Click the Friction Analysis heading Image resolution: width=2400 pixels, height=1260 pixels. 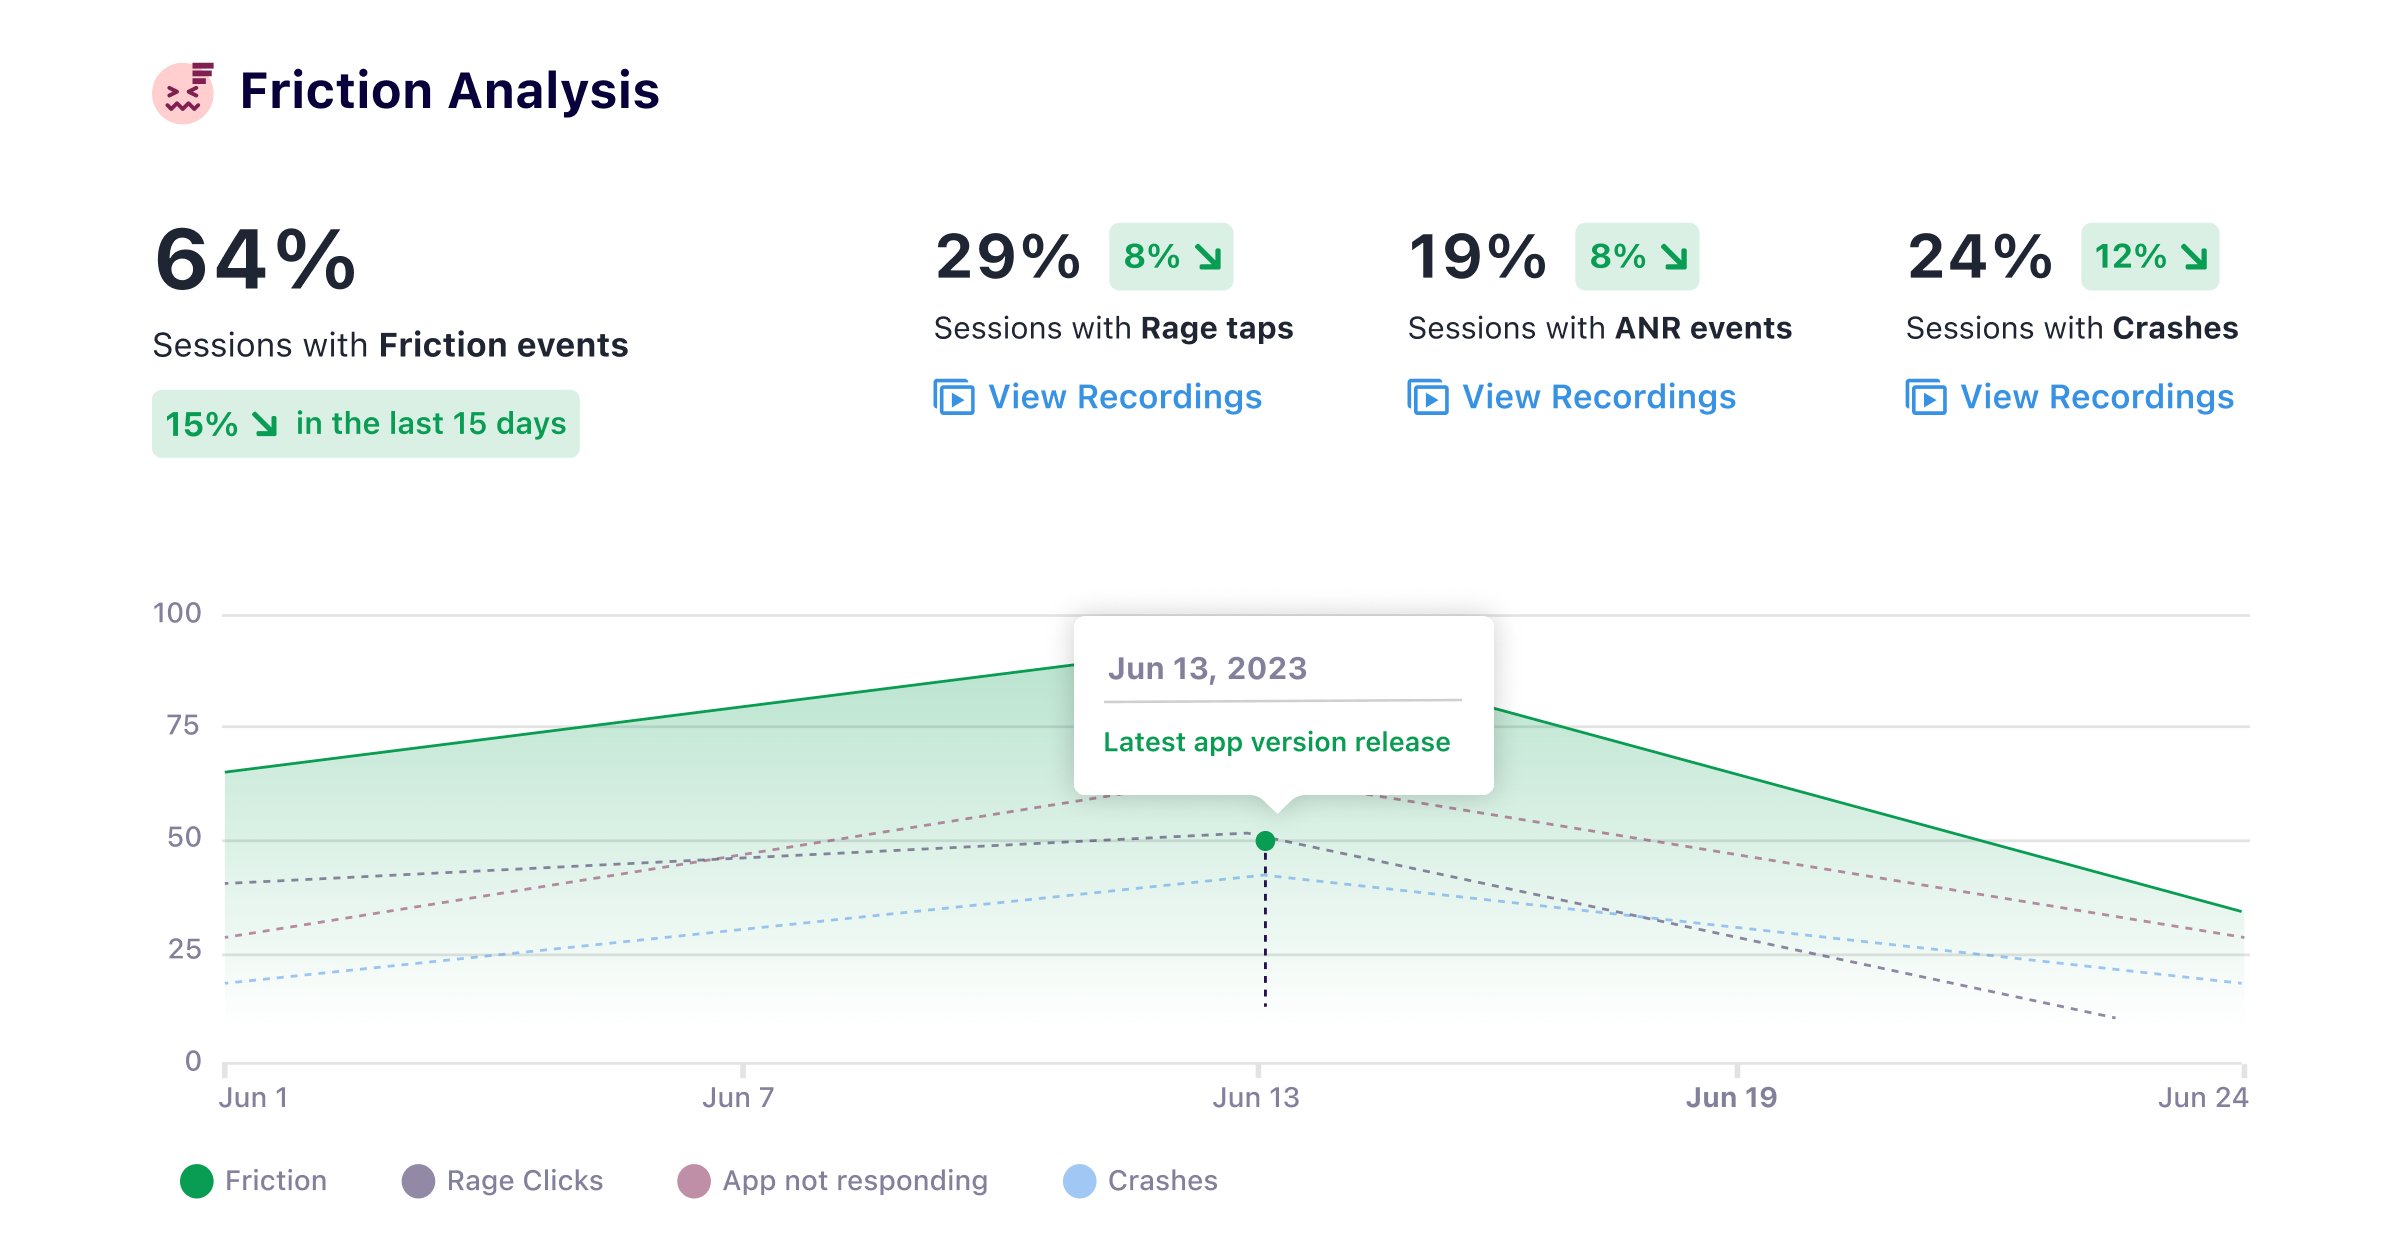click(450, 91)
